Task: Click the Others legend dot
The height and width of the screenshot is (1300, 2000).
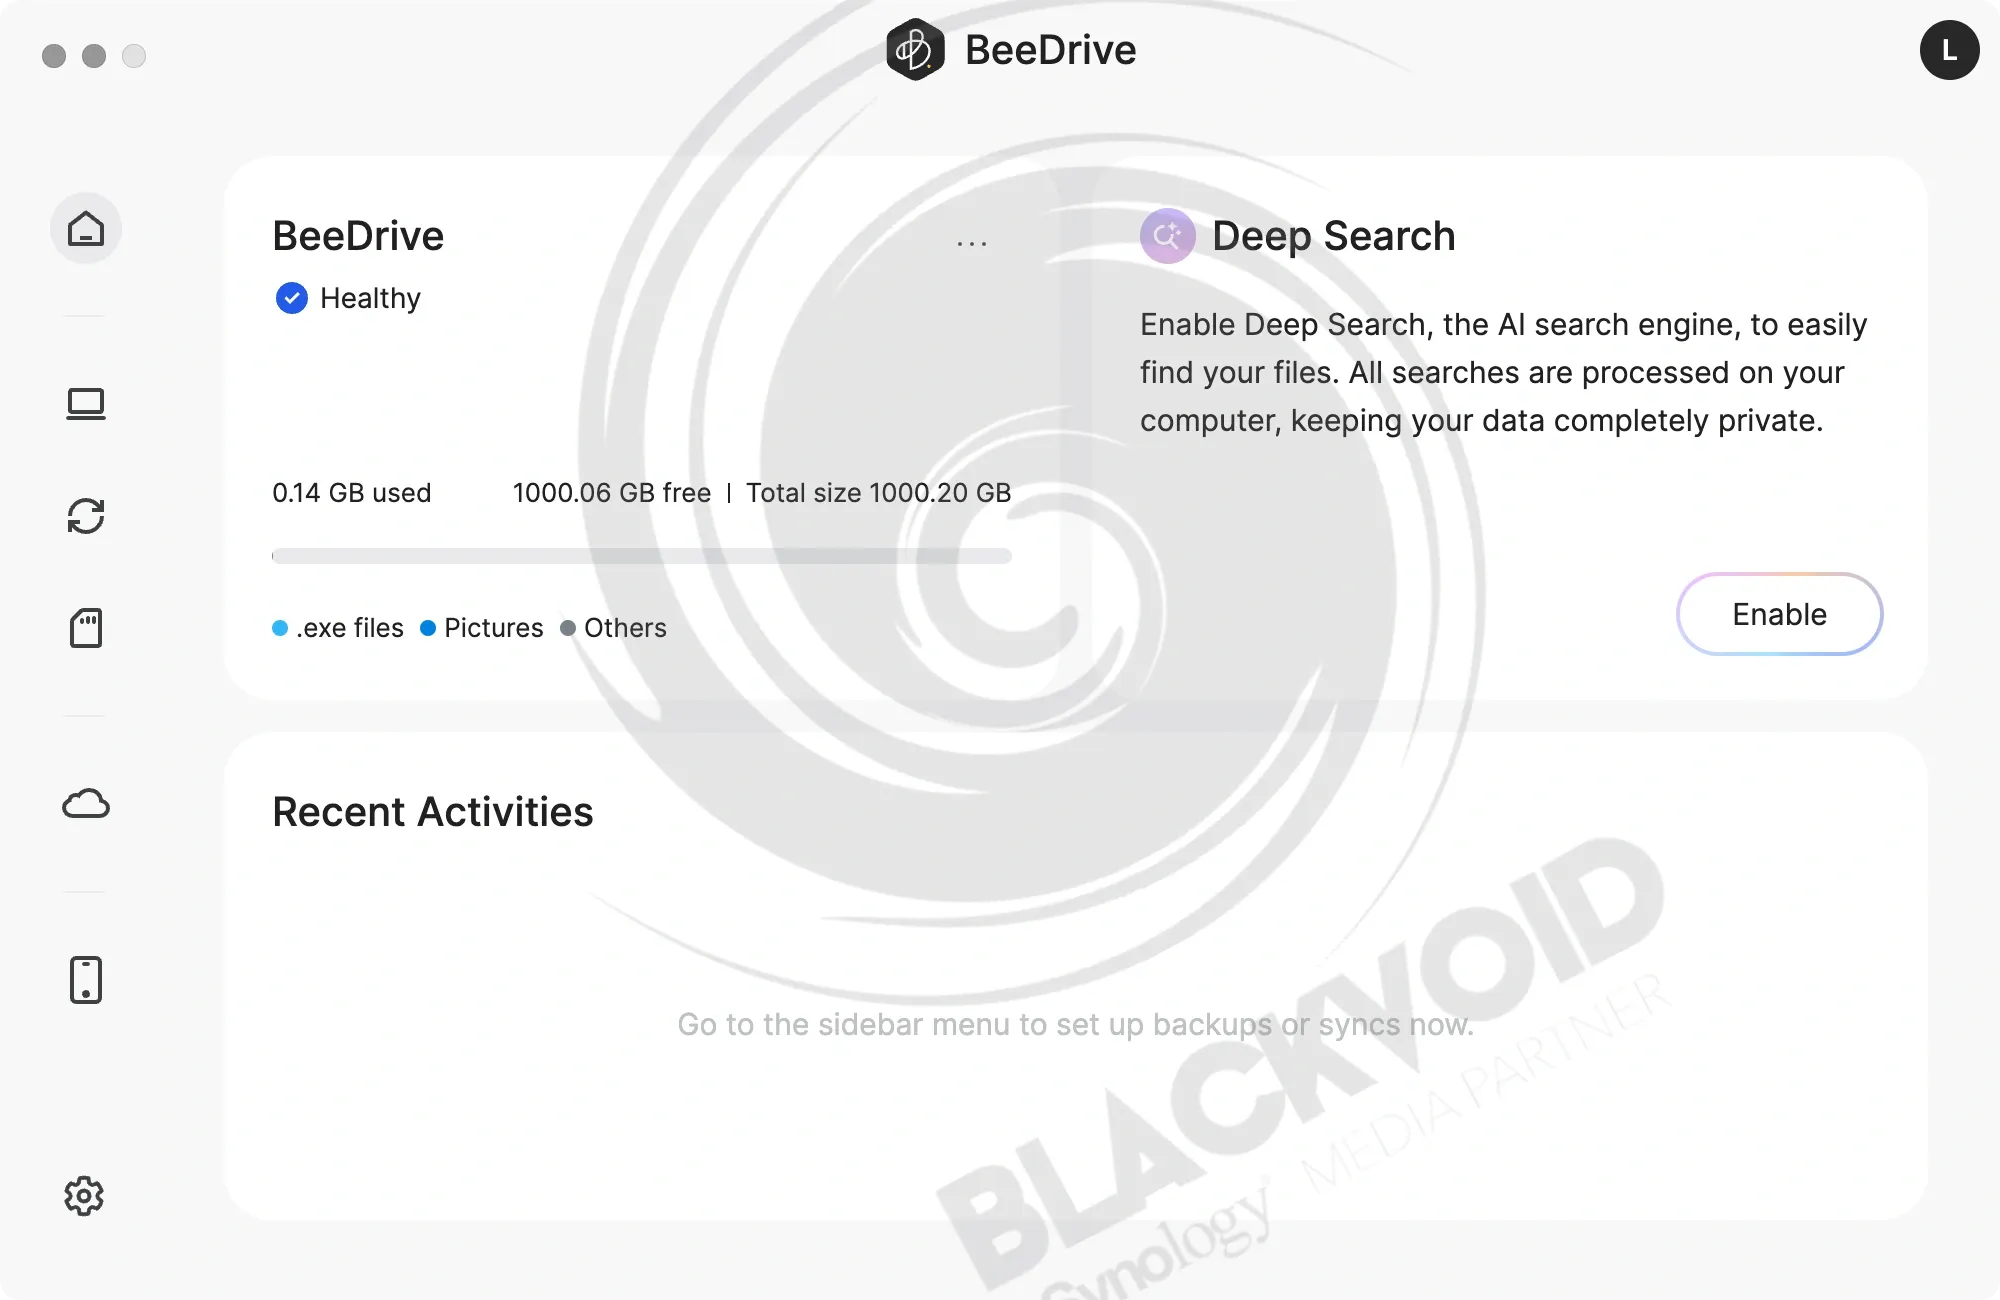Action: click(x=568, y=628)
